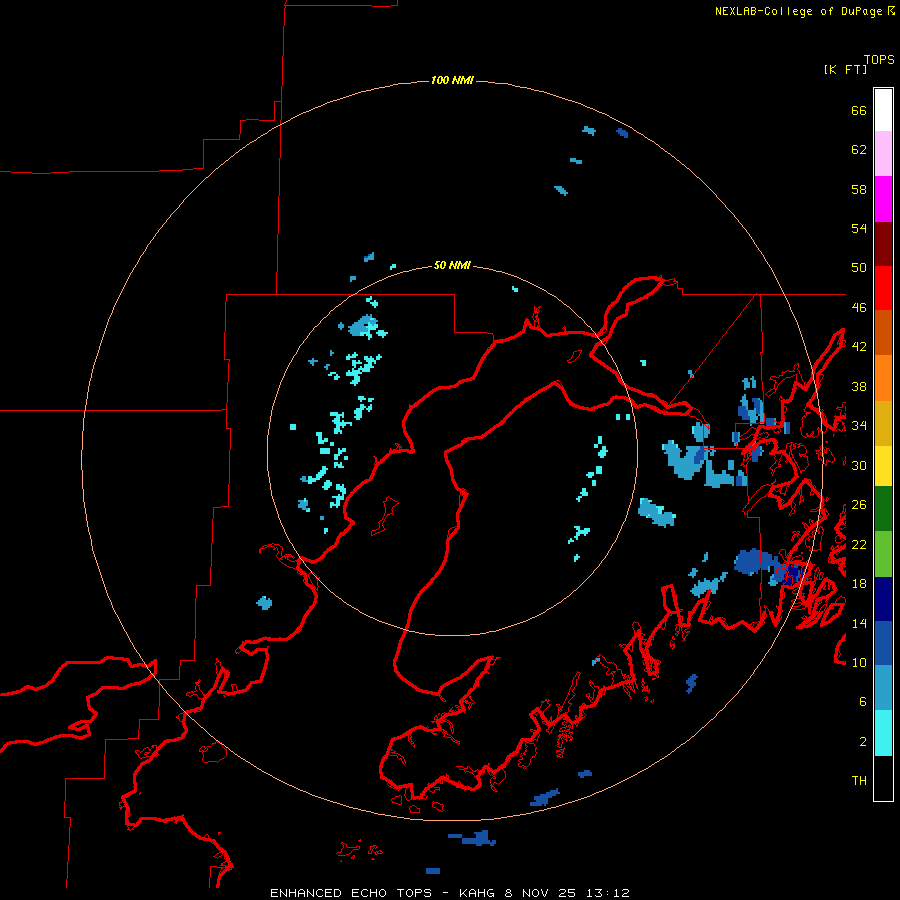
Task: Click the "100 NMI" range ring label
Action: pos(452,80)
